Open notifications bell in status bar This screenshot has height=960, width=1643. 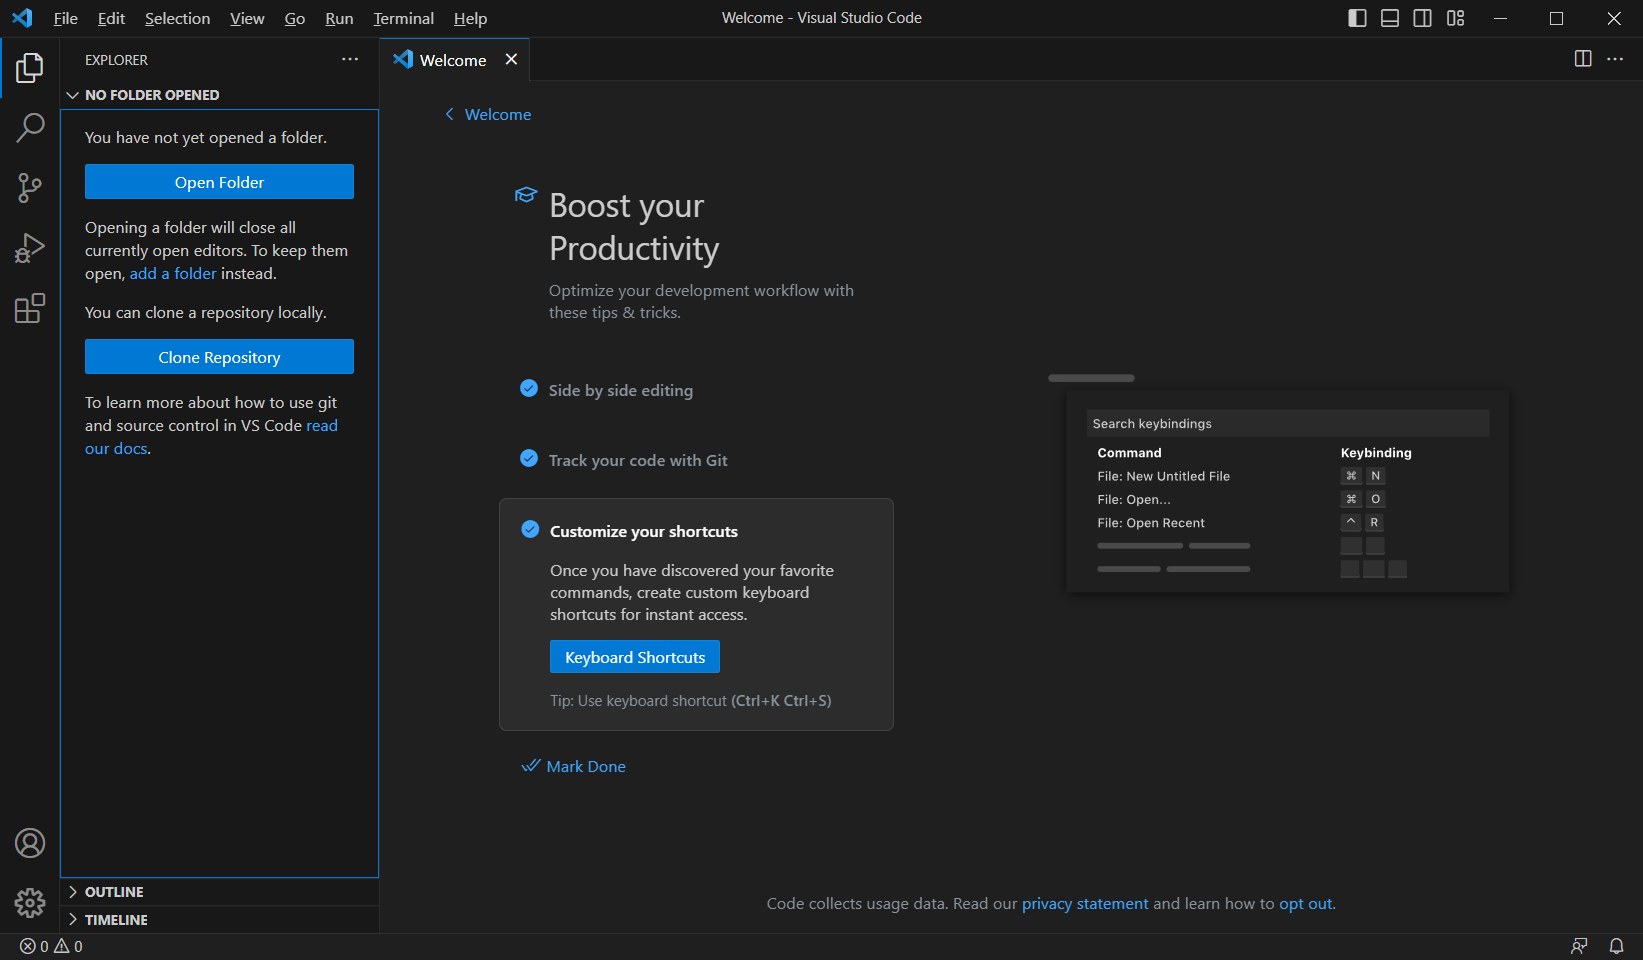pos(1616,946)
